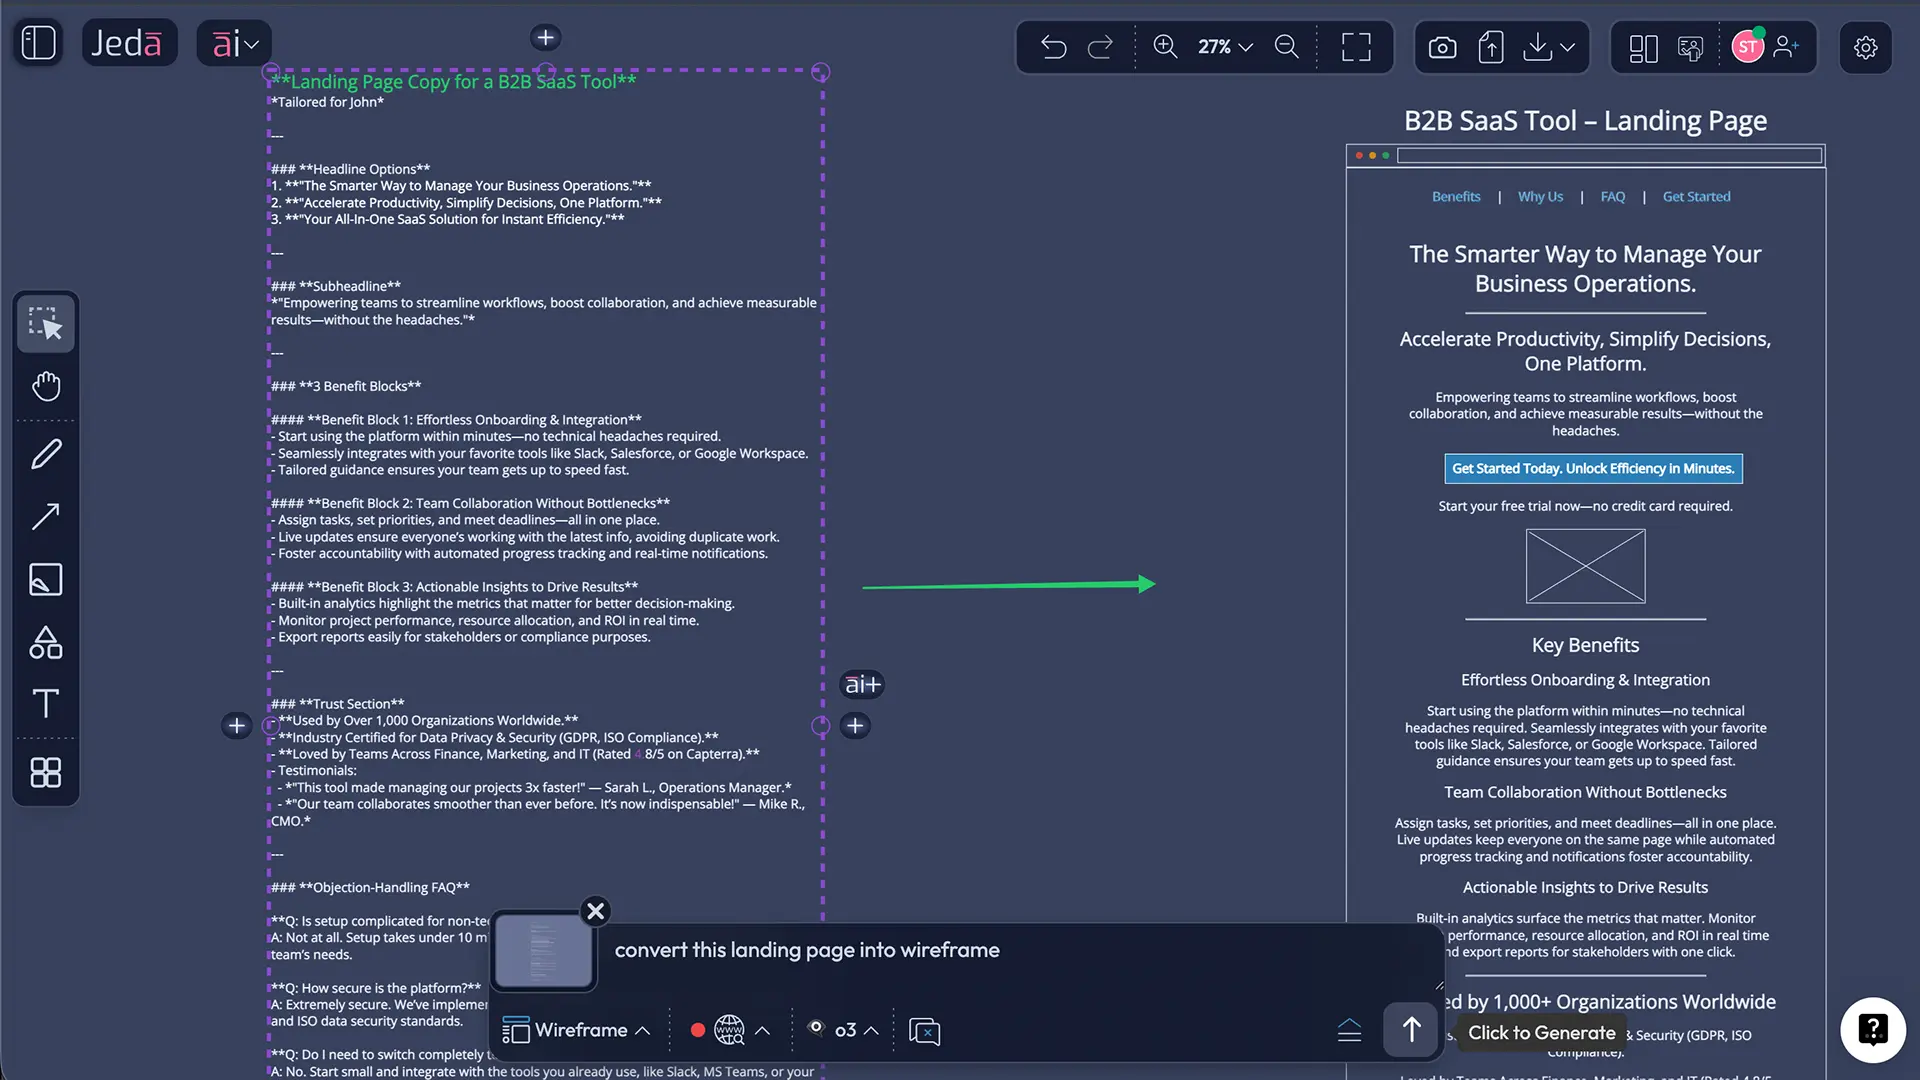Clear chat with the message-x icon
Screen dimensions: 1920x1080
pos(924,1031)
